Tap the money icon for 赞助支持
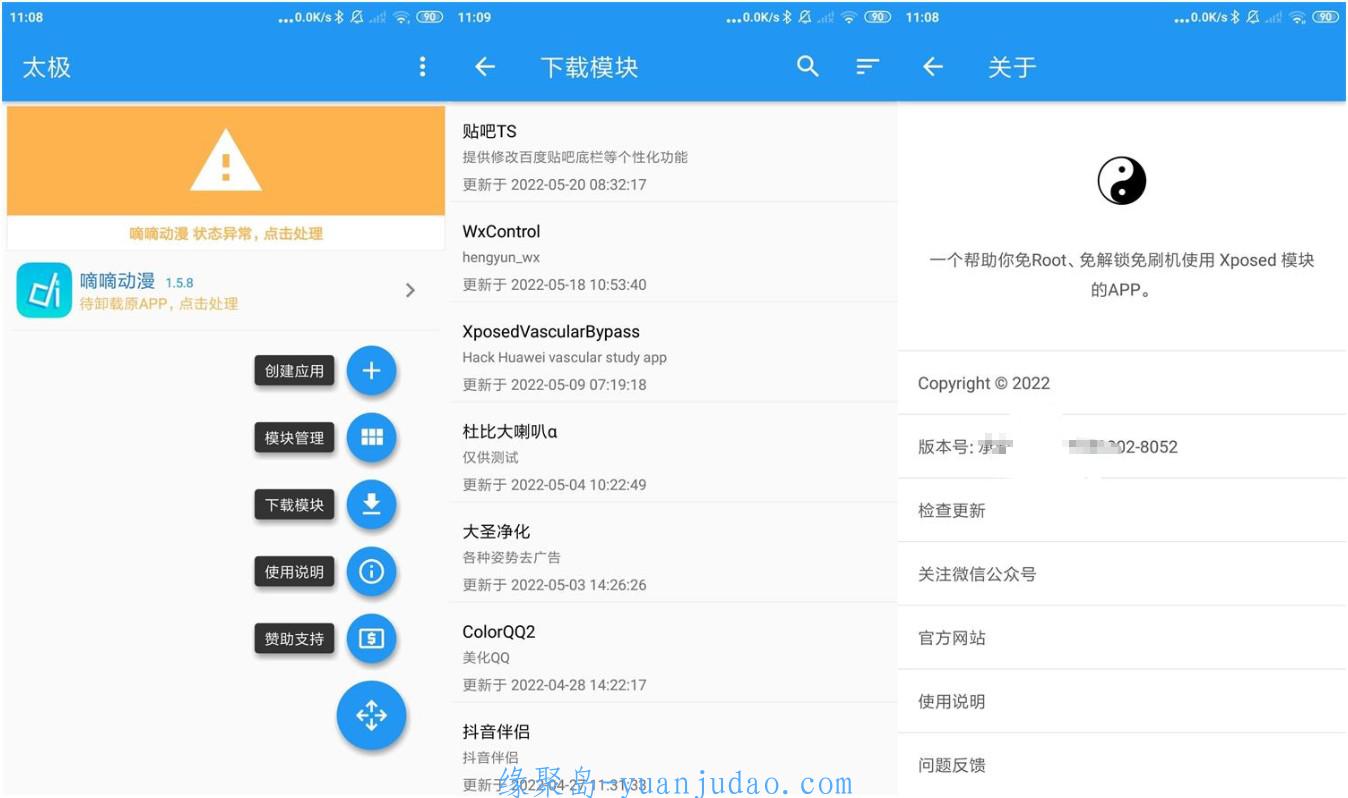Image resolution: width=1348 pixels, height=798 pixels. (371, 638)
